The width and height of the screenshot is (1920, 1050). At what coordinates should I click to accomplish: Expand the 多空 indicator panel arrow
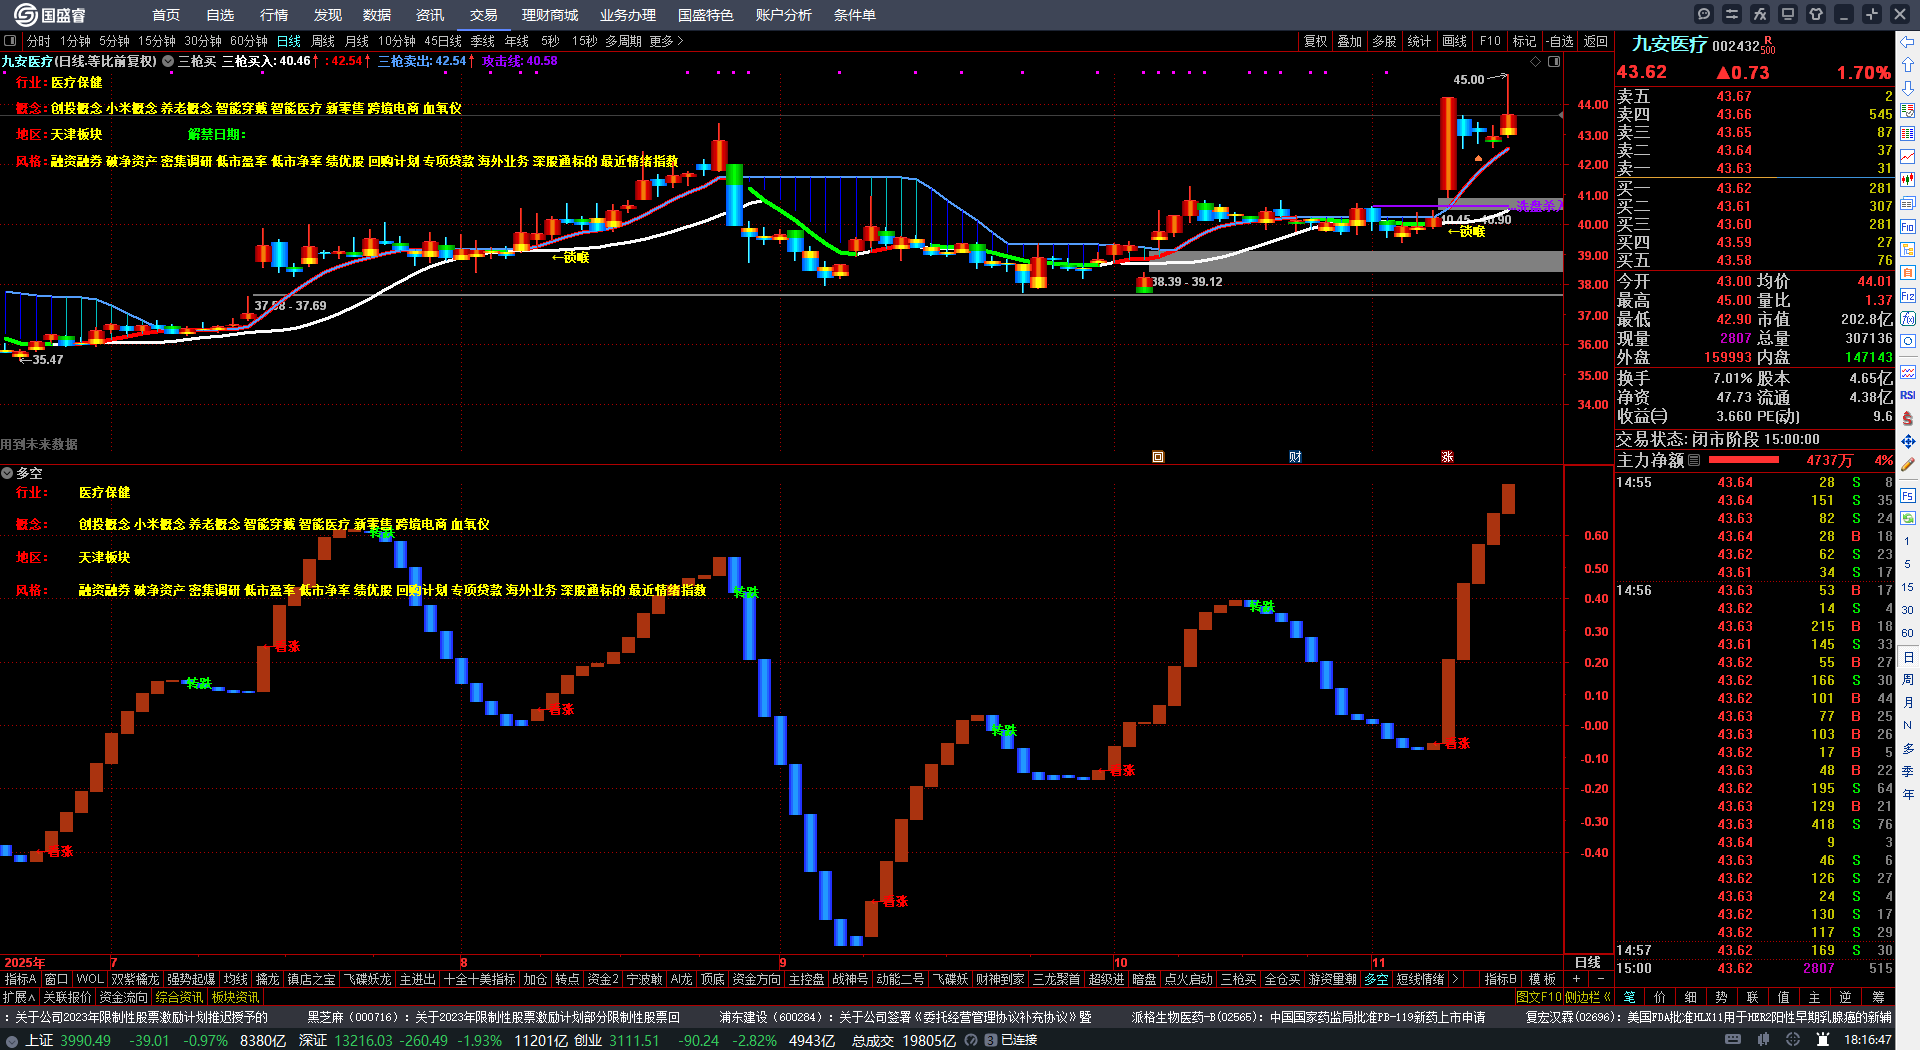pos(7,473)
